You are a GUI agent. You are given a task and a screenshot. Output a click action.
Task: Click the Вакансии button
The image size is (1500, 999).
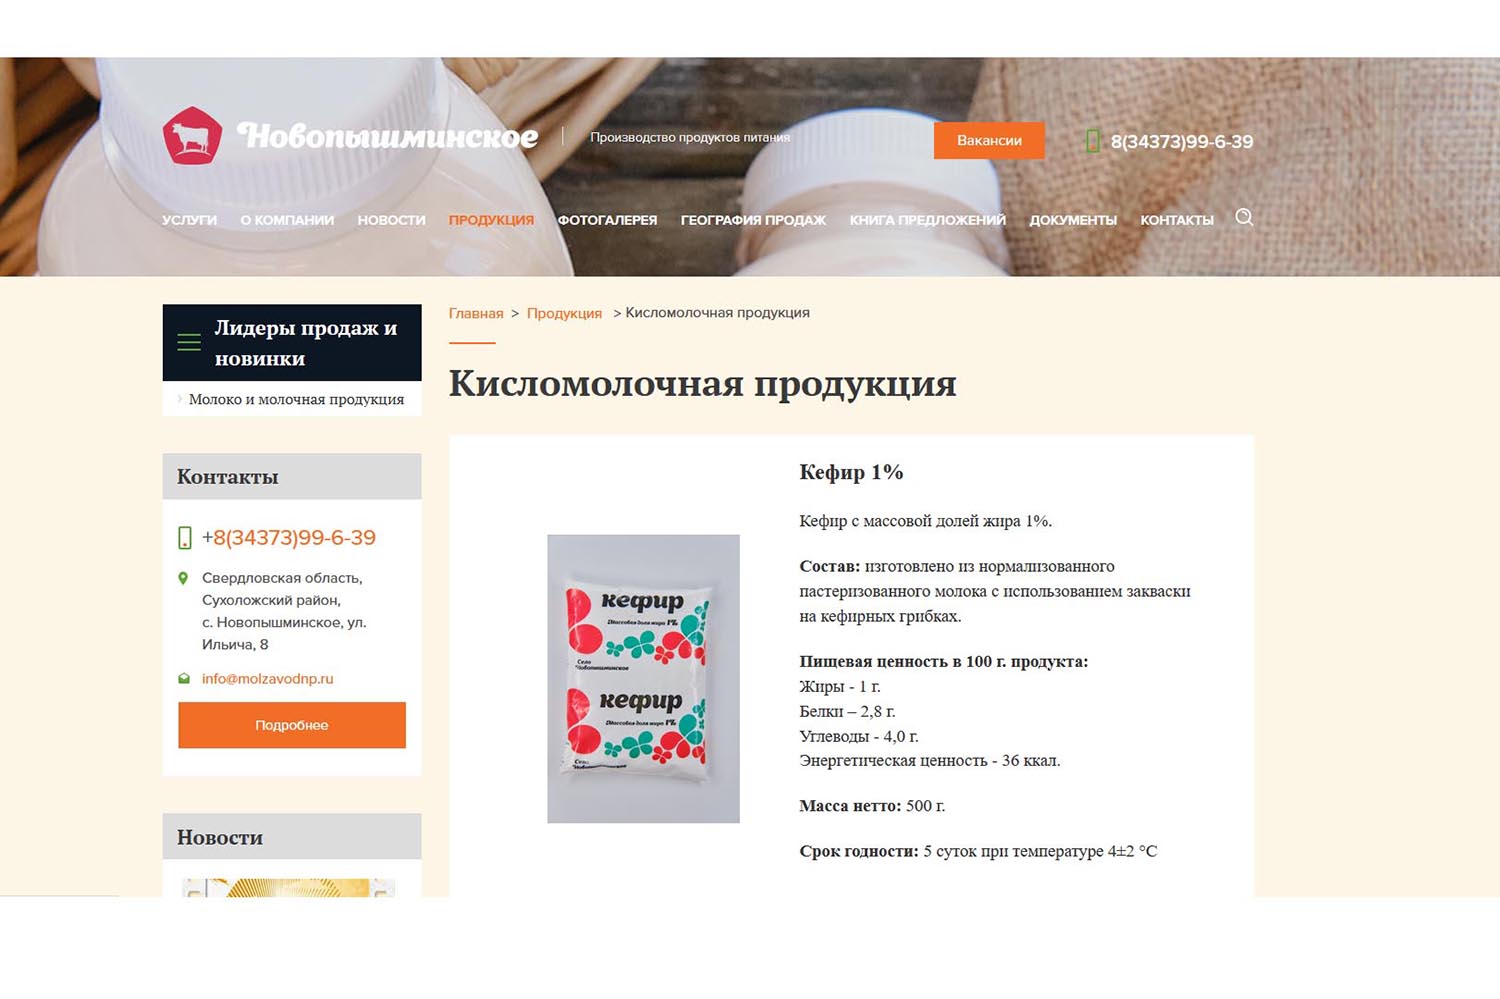tap(989, 140)
